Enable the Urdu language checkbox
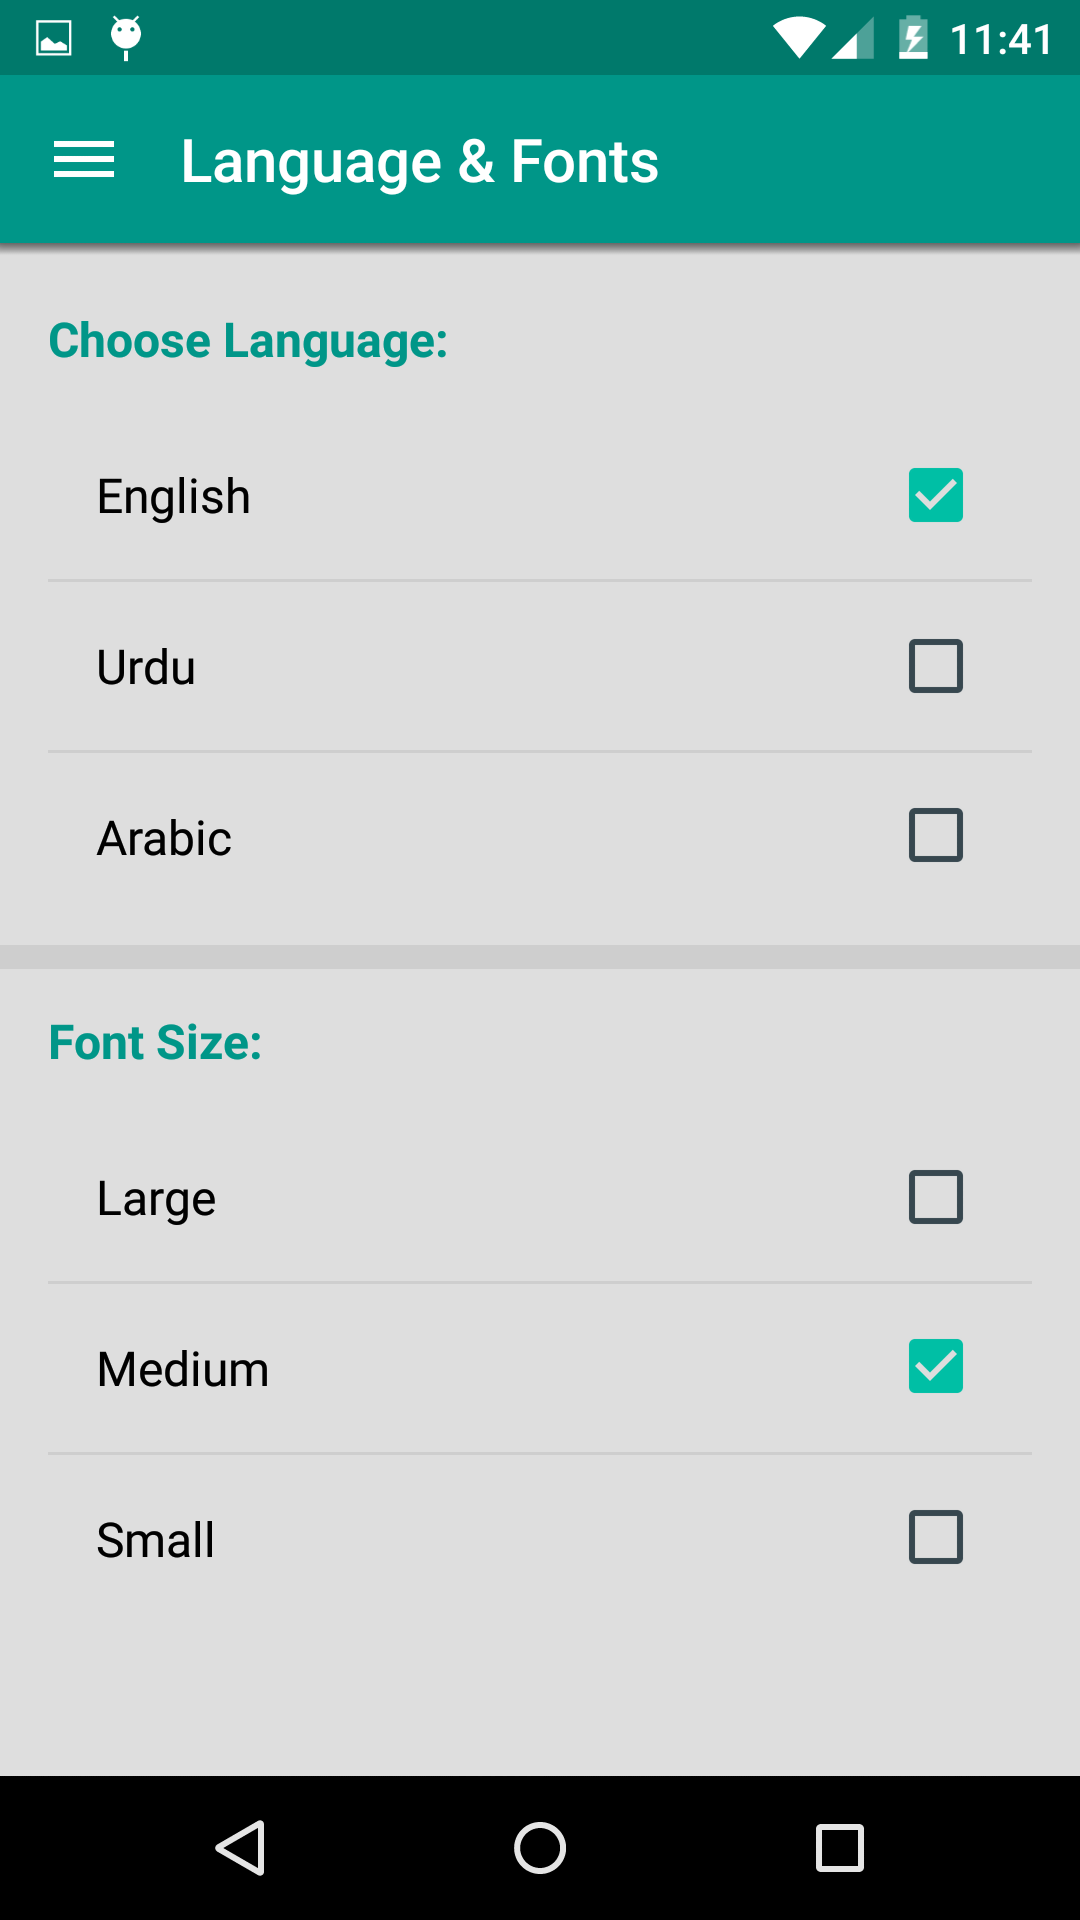1080x1920 pixels. click(x=936, y=666)
